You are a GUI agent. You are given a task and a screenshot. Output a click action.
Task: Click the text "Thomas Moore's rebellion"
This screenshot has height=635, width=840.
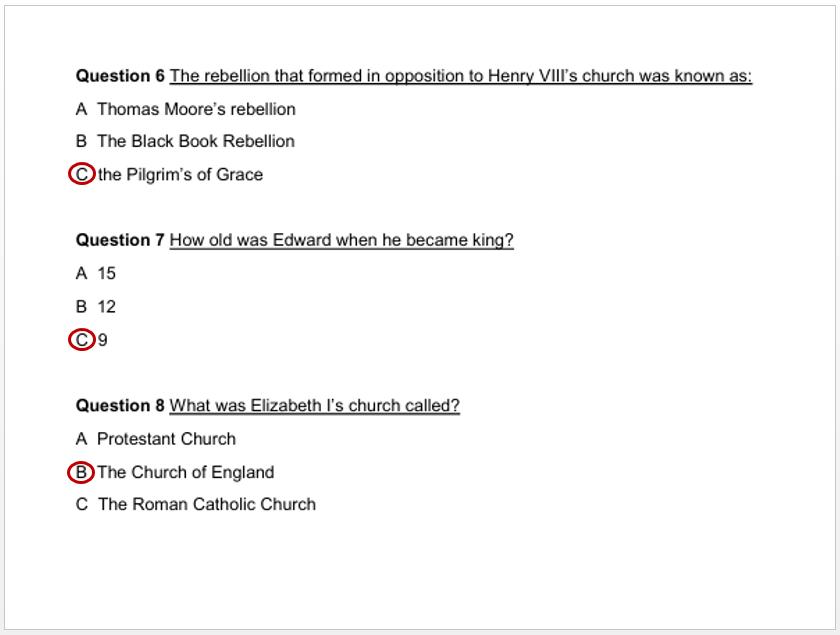(196, 109)
